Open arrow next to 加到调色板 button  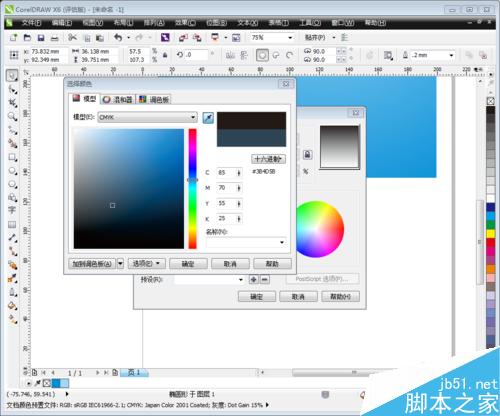pyautogui.click(x=120, y=264)
